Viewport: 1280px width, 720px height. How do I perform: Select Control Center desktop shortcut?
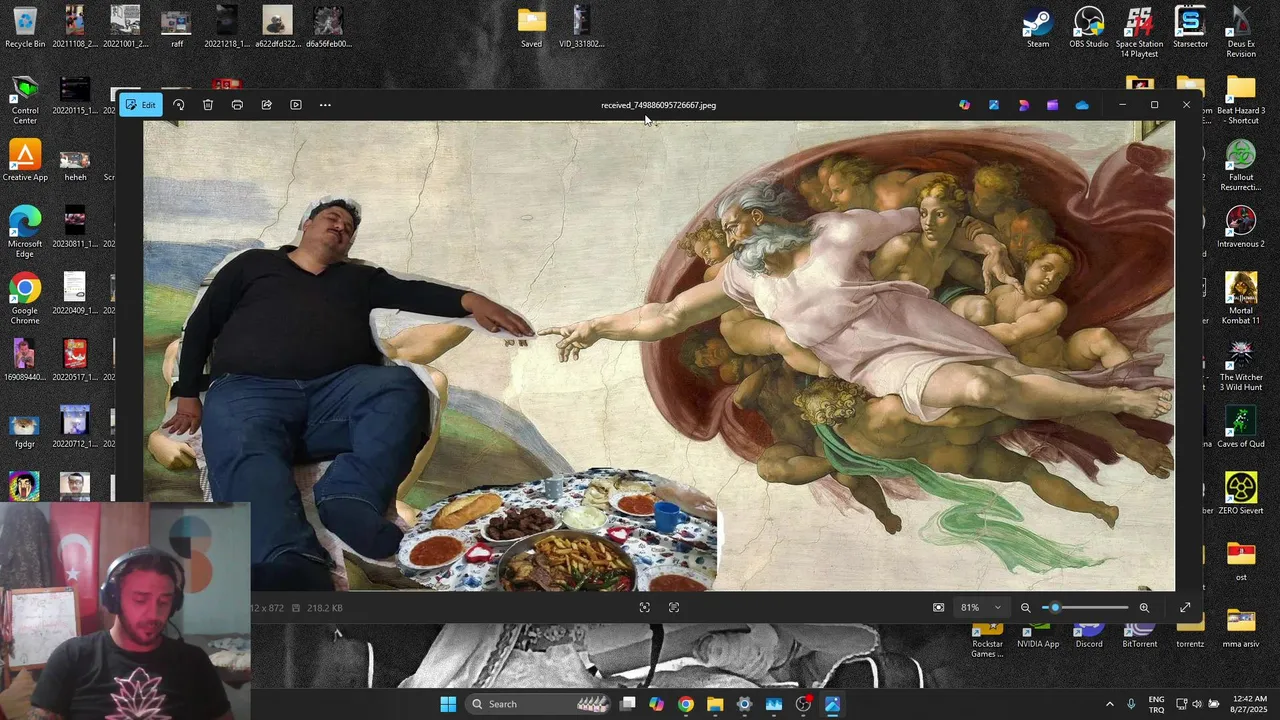coord(25,99)
